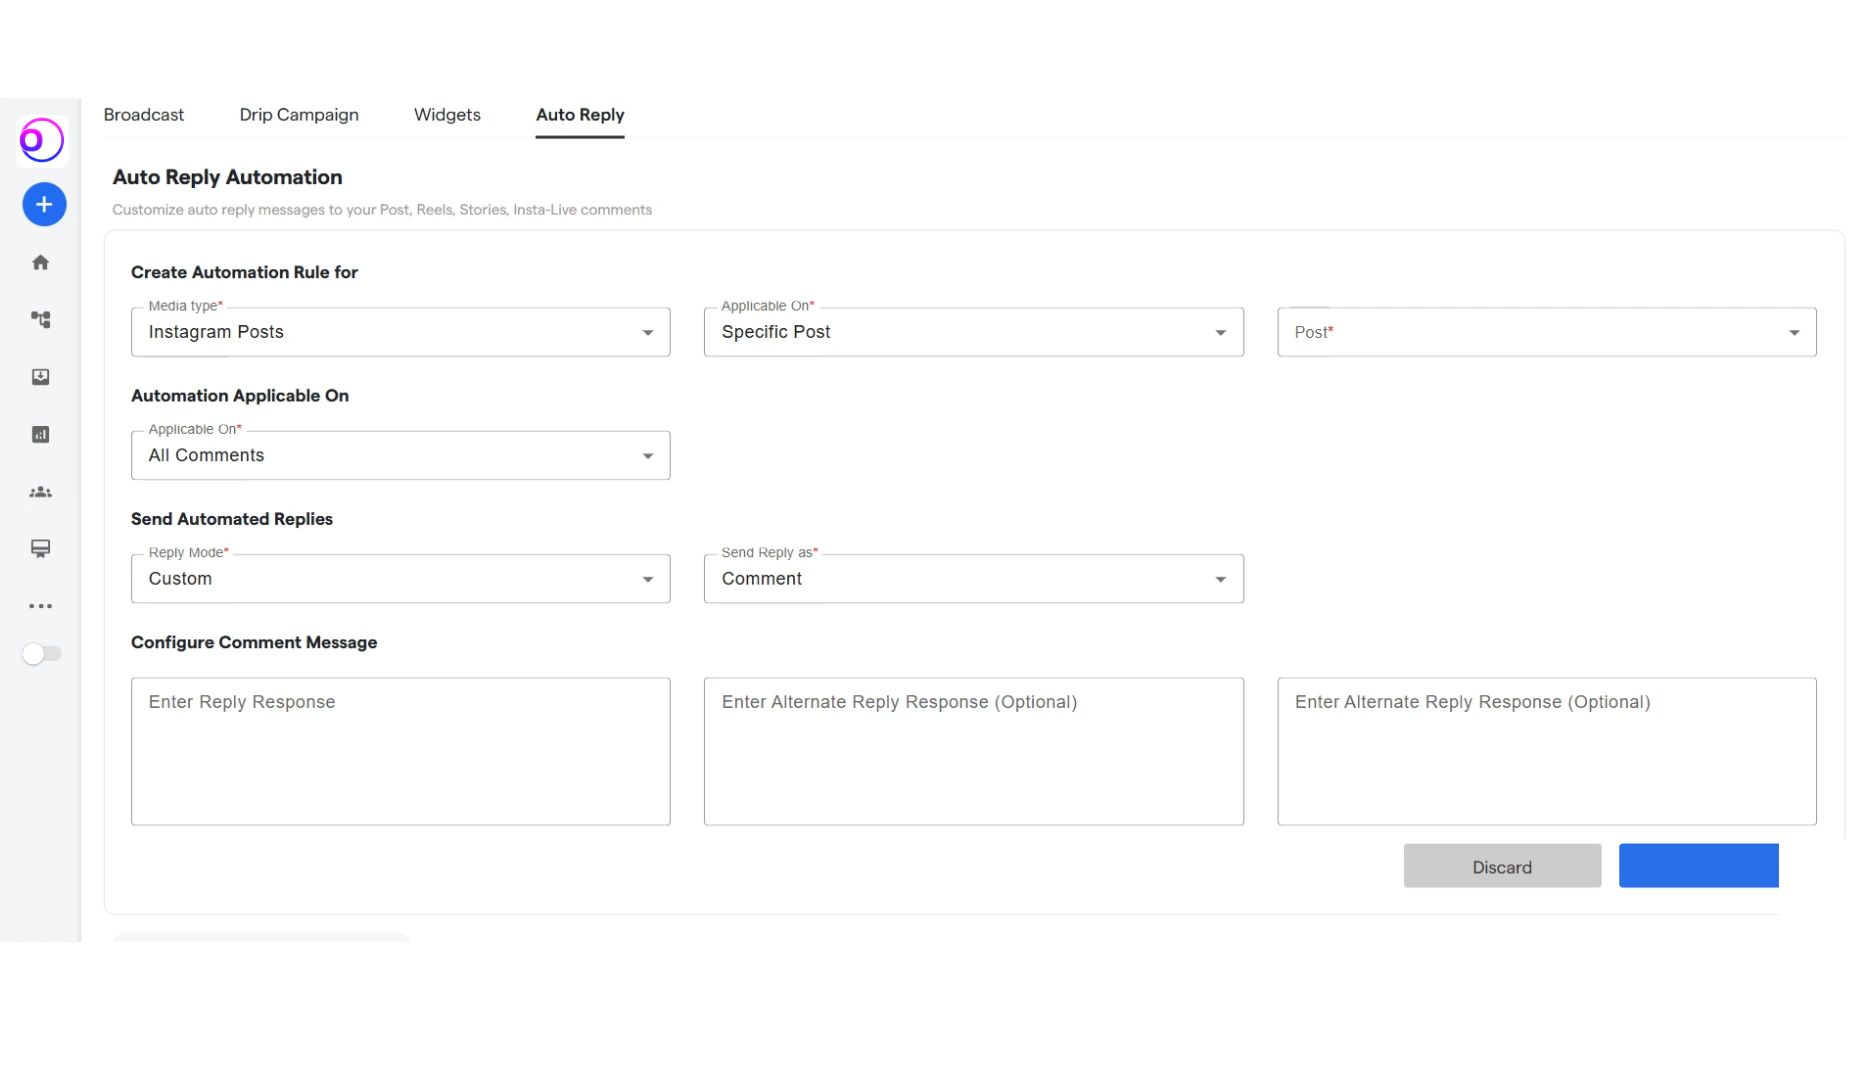Click the Create Automation Rule for label
This screenshot has height=1080, width=1866.
pyautogui.click(x=244, y=272)
